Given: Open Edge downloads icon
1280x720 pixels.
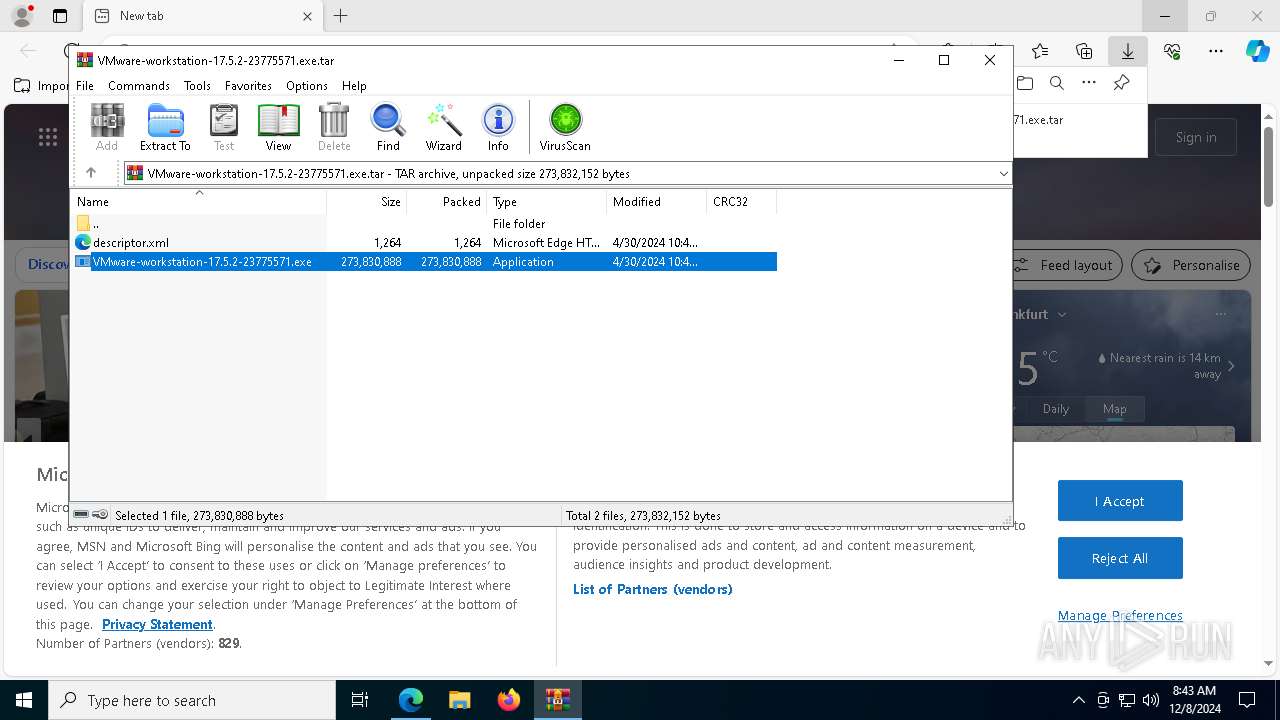Looking at the screenshot, I should coord(1128,50).
